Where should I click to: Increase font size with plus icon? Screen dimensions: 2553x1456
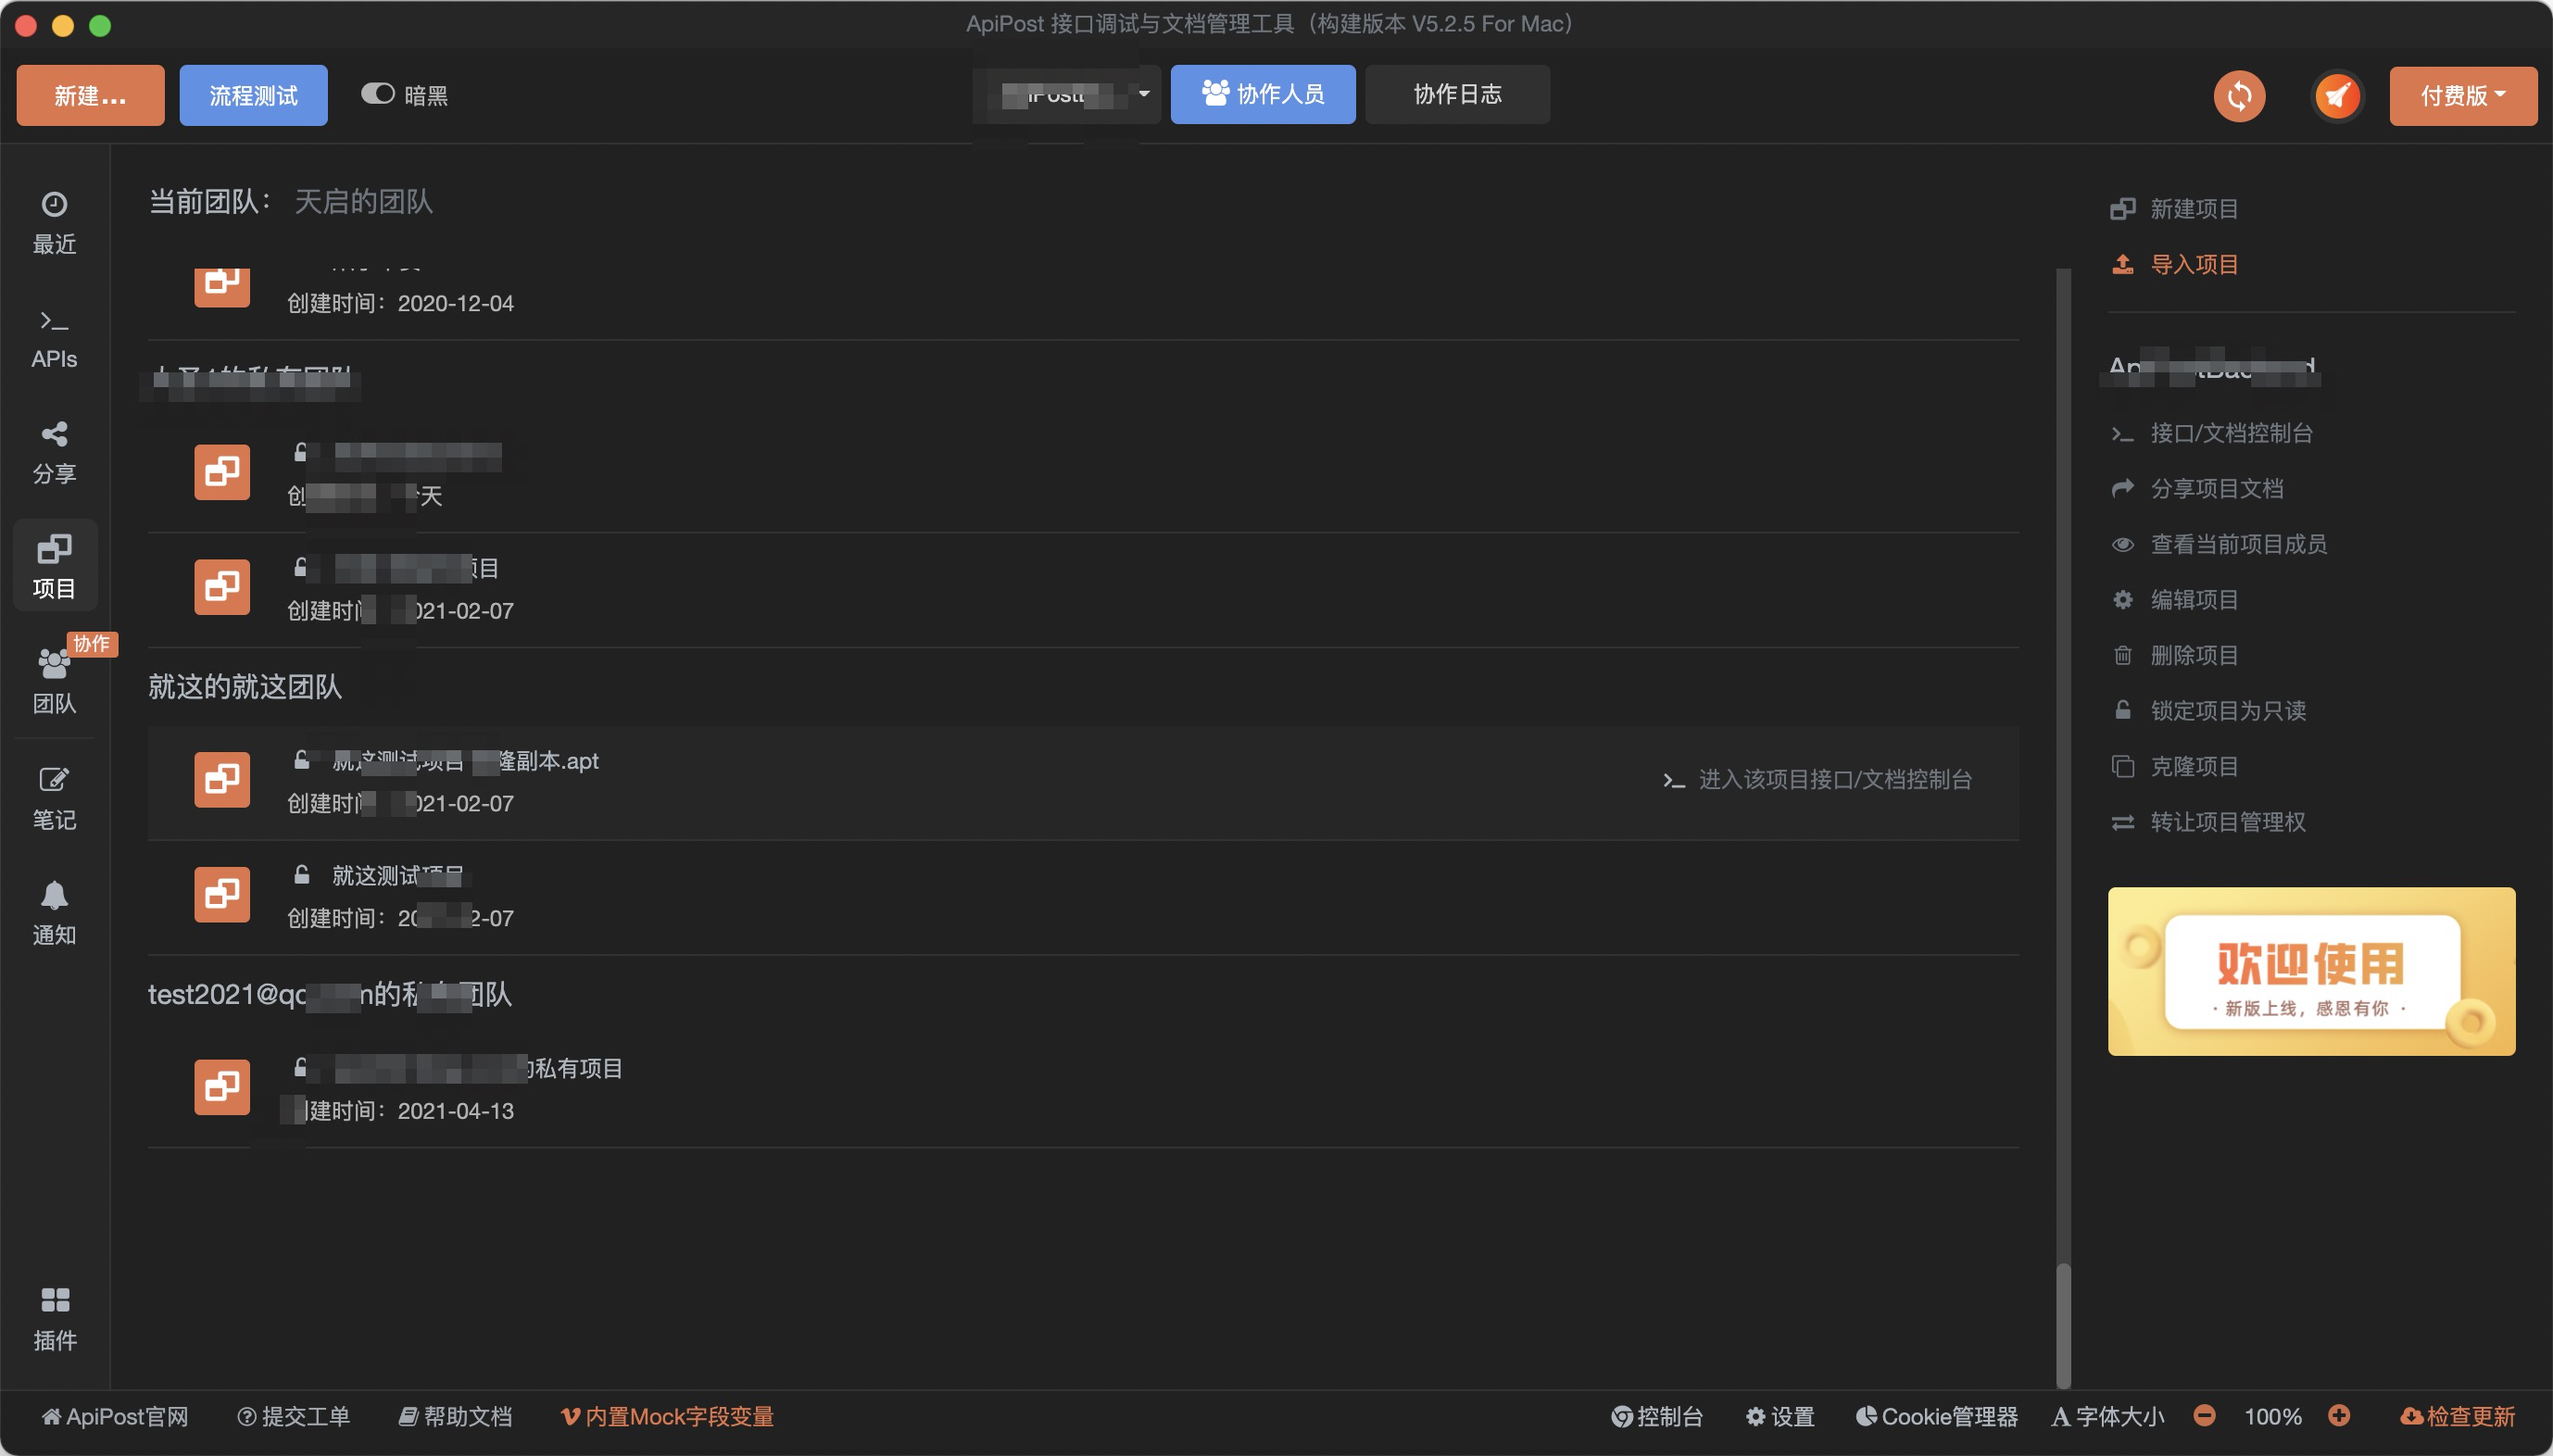click(2338, 1415)
